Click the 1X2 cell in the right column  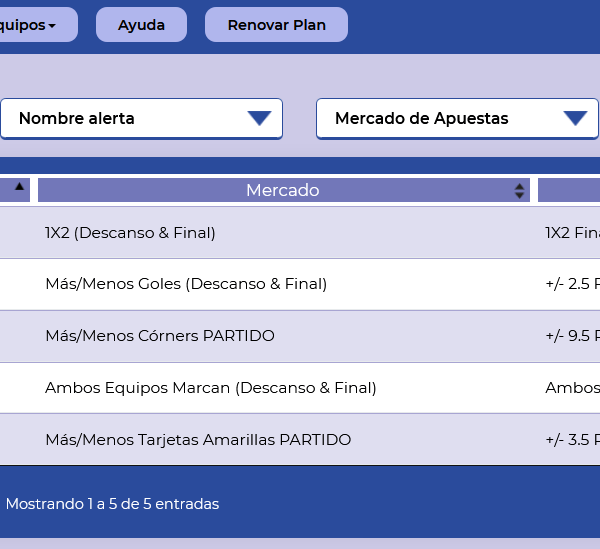pos(572,233)
